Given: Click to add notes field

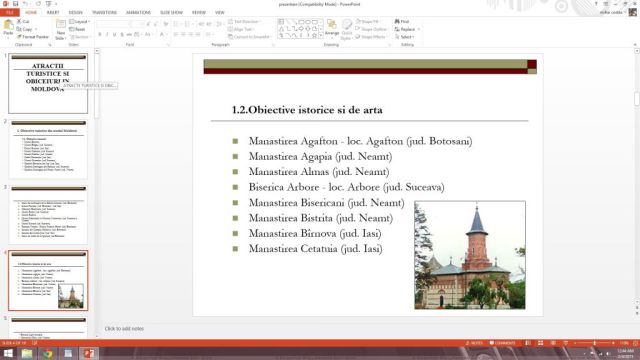Looking at the screenshot, I should 124,328.
